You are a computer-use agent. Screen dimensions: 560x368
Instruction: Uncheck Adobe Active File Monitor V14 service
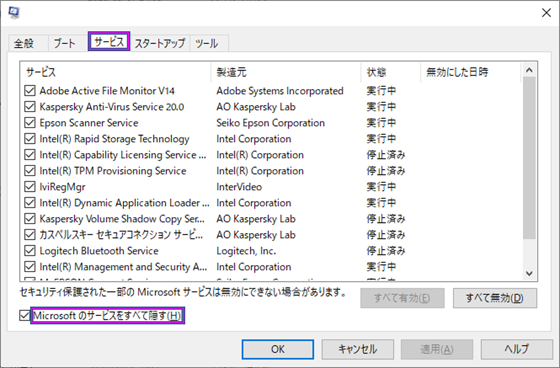30,91
